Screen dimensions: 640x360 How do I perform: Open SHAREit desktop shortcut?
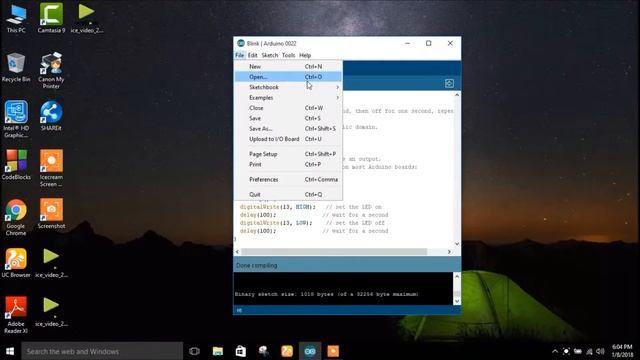click(51, 116)
